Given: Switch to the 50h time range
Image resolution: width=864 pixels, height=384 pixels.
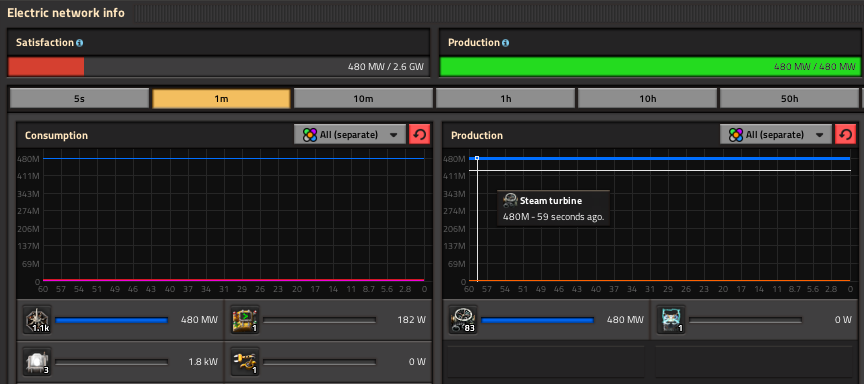Looking at the screenshot, I should coord(789,99).
